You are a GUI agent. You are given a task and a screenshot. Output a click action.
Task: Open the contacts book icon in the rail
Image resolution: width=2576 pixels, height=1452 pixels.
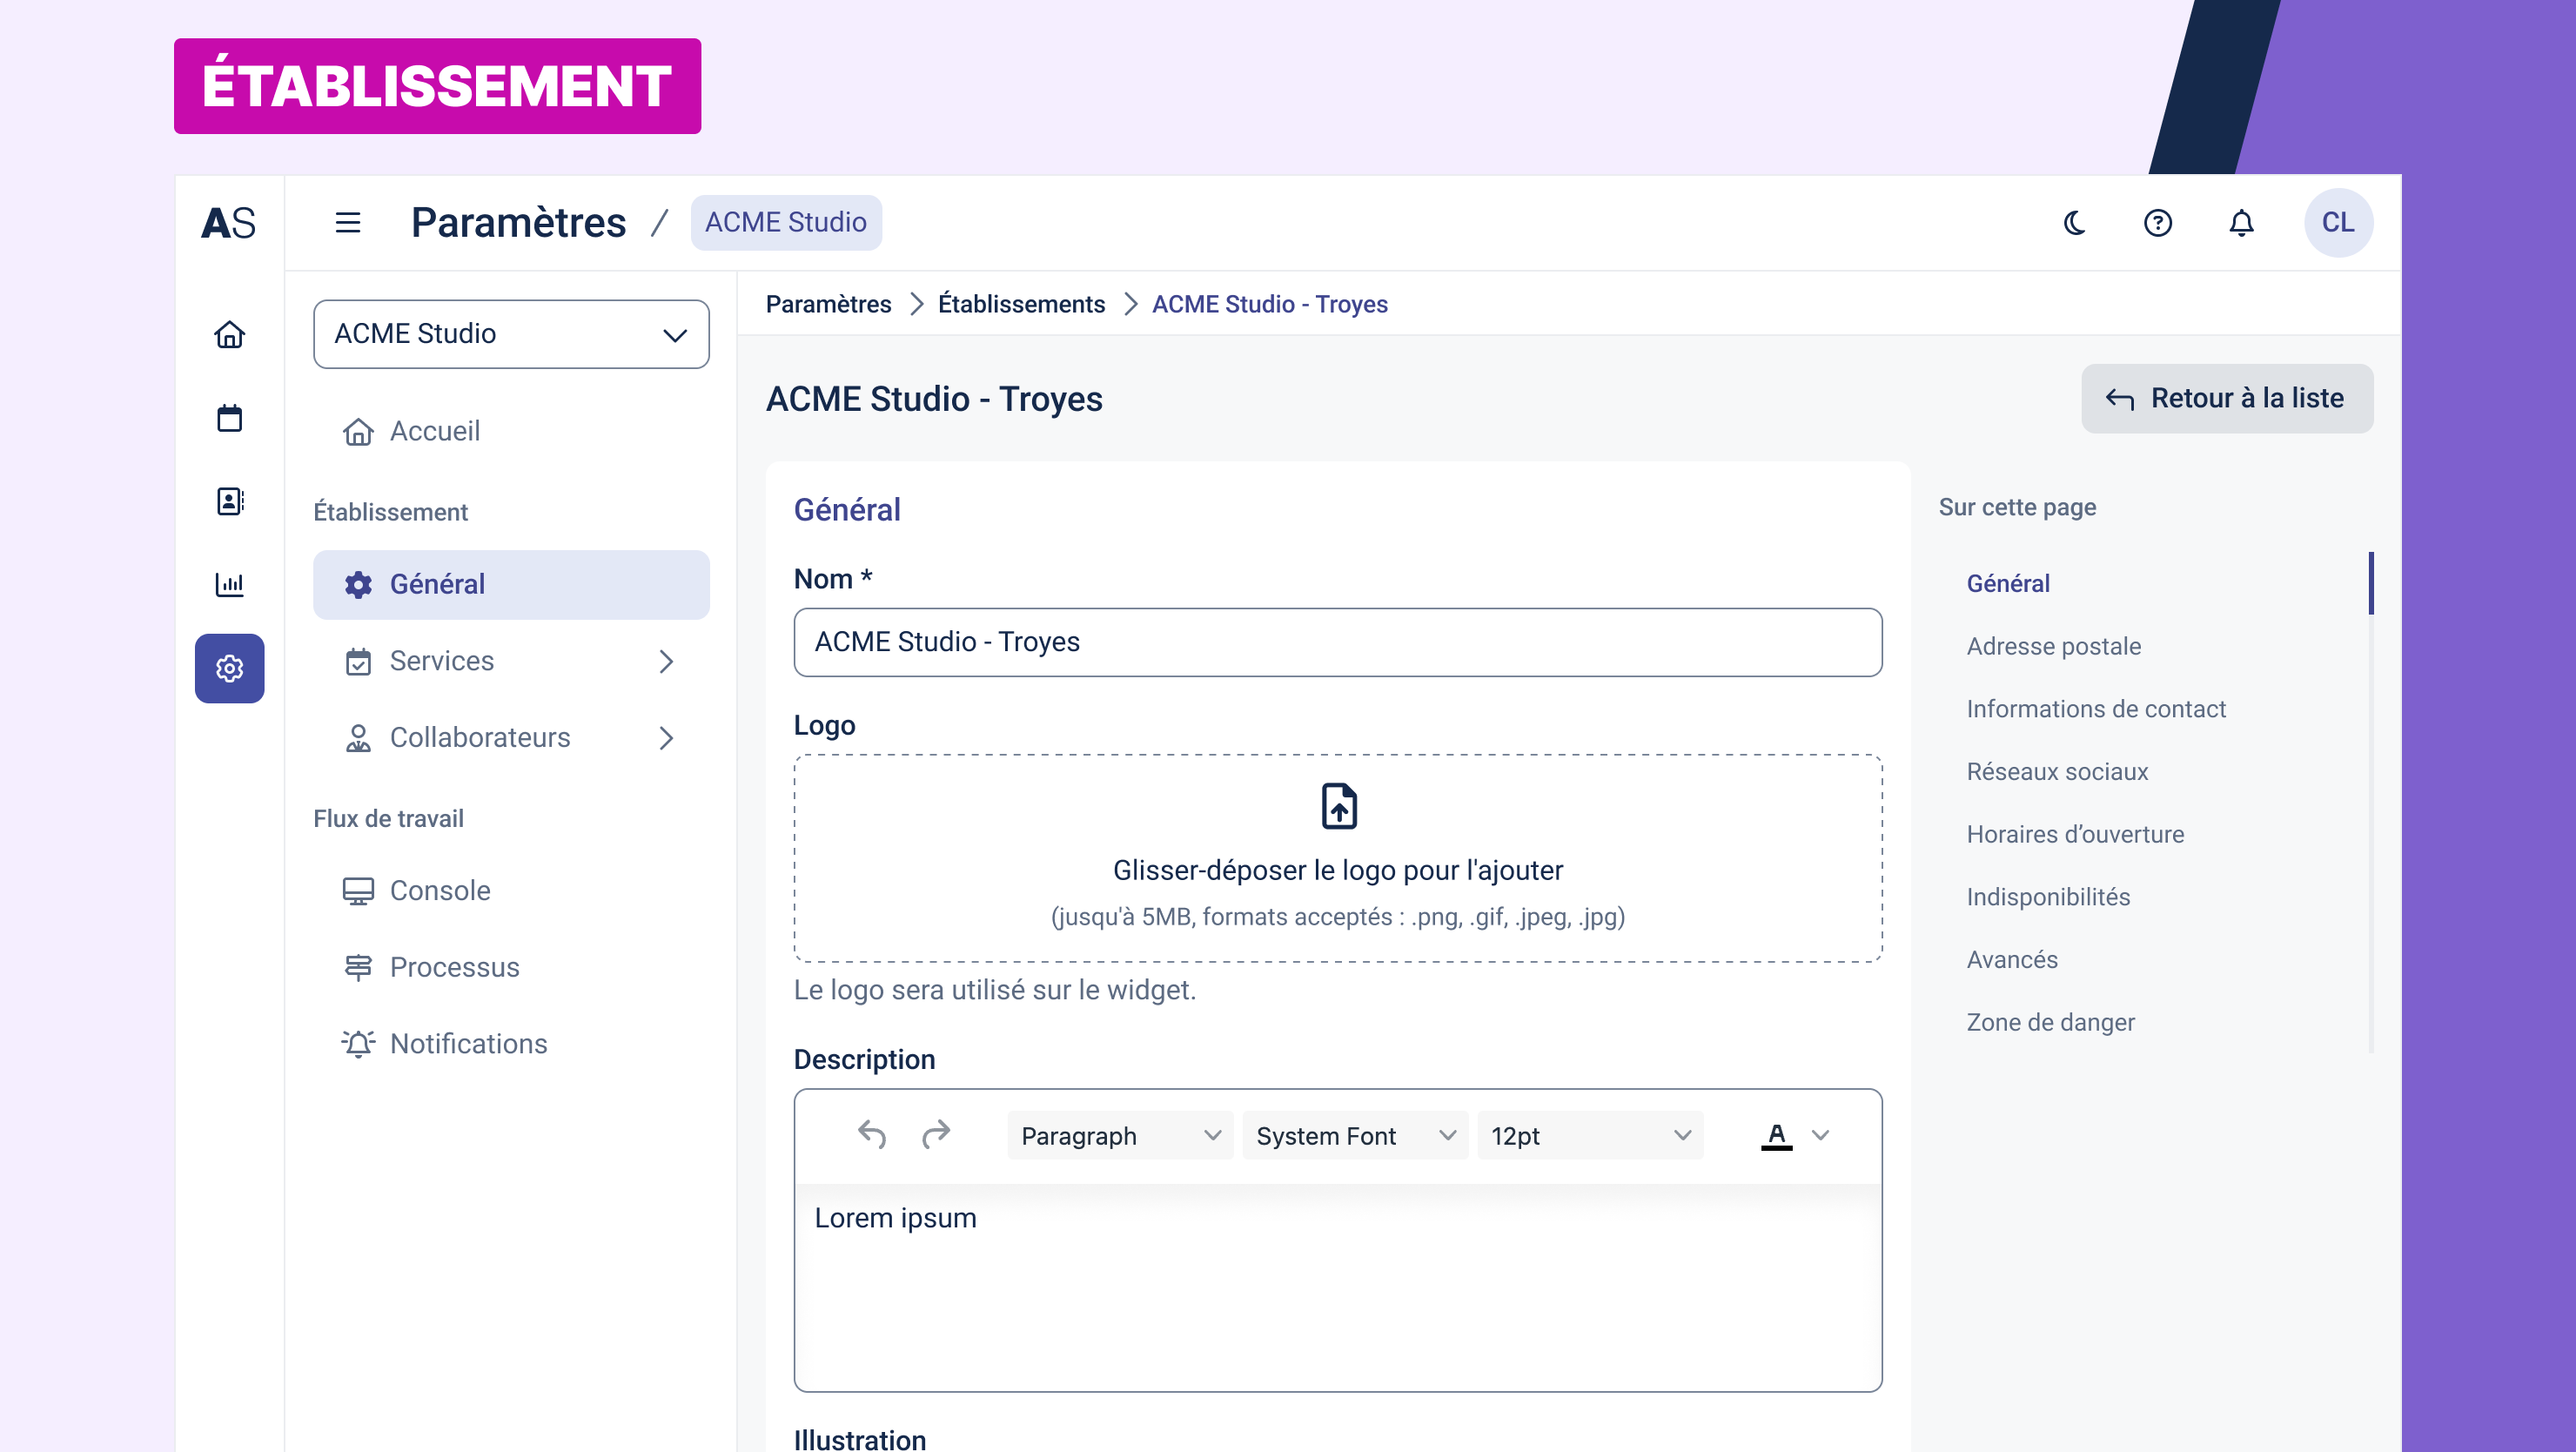(229, 501)
